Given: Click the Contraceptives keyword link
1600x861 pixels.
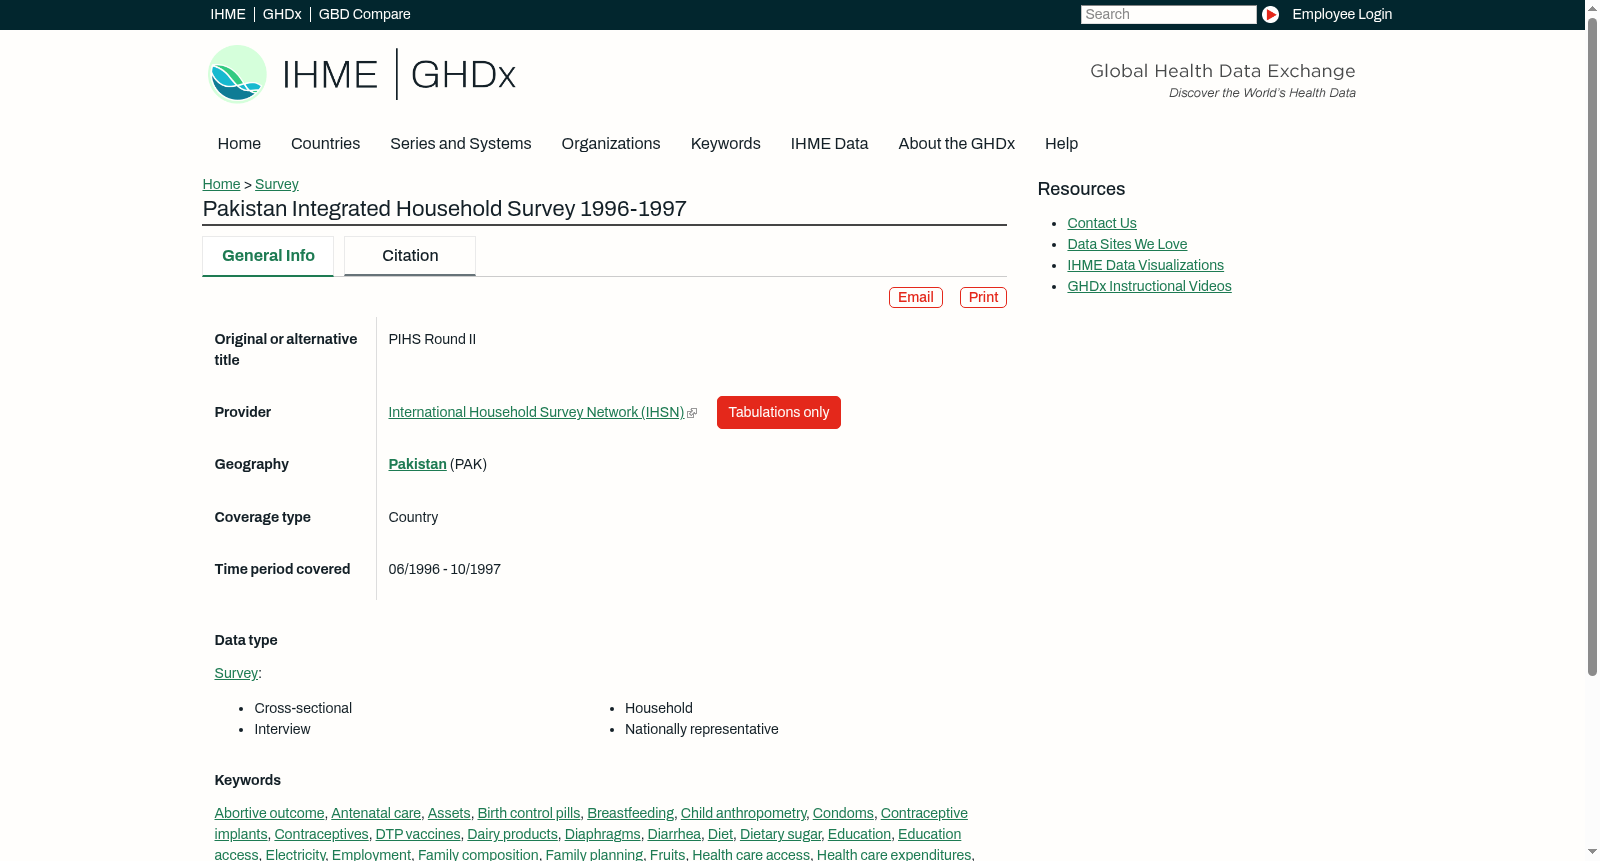Looking at the screenshot, I should point(321,834).
